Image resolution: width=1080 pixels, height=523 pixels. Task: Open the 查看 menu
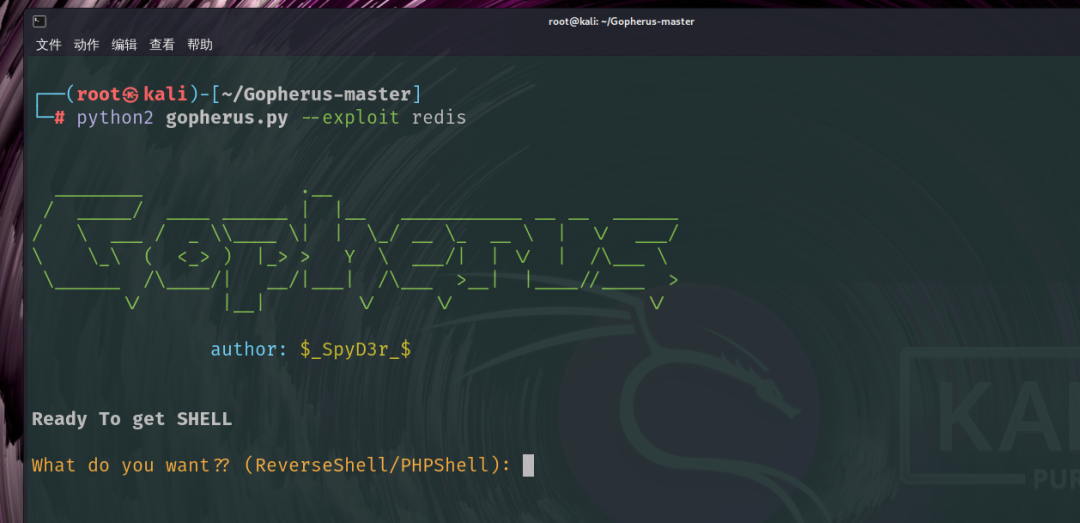pos(162,45)
